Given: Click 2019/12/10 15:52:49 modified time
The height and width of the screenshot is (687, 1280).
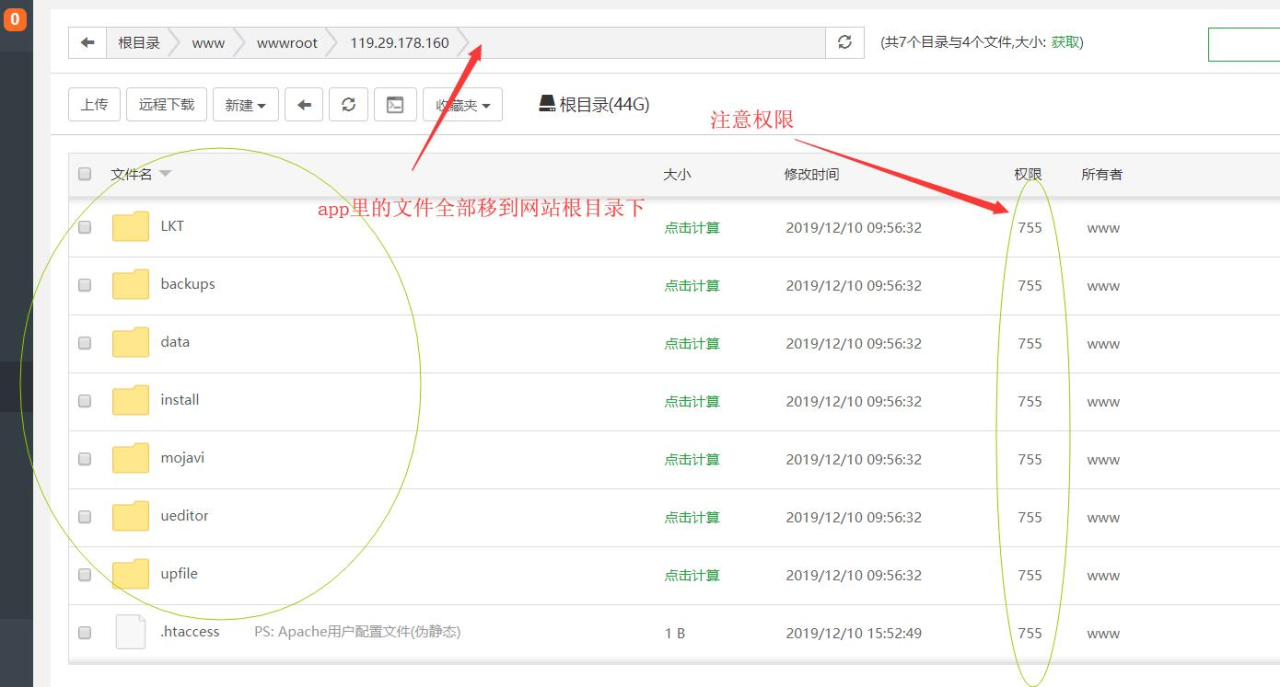Looking at the screenshot, I should tap(854, 633).
